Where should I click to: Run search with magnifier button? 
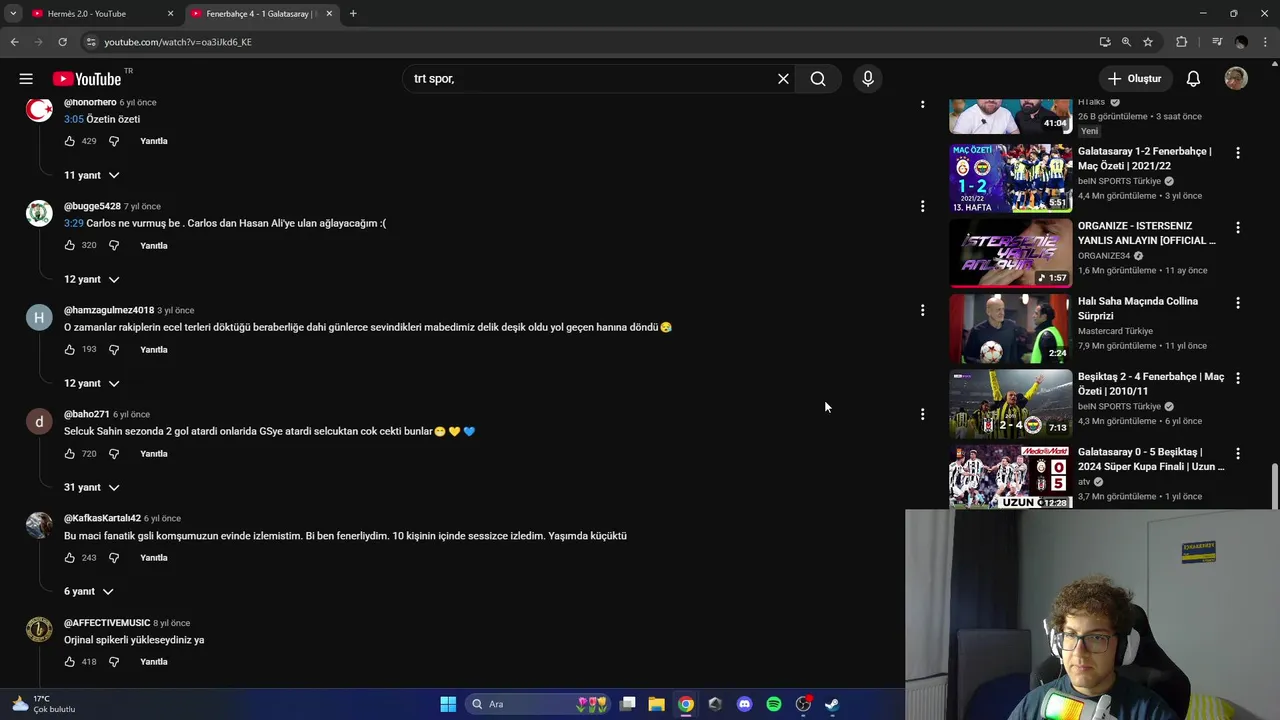pos(818,79)
